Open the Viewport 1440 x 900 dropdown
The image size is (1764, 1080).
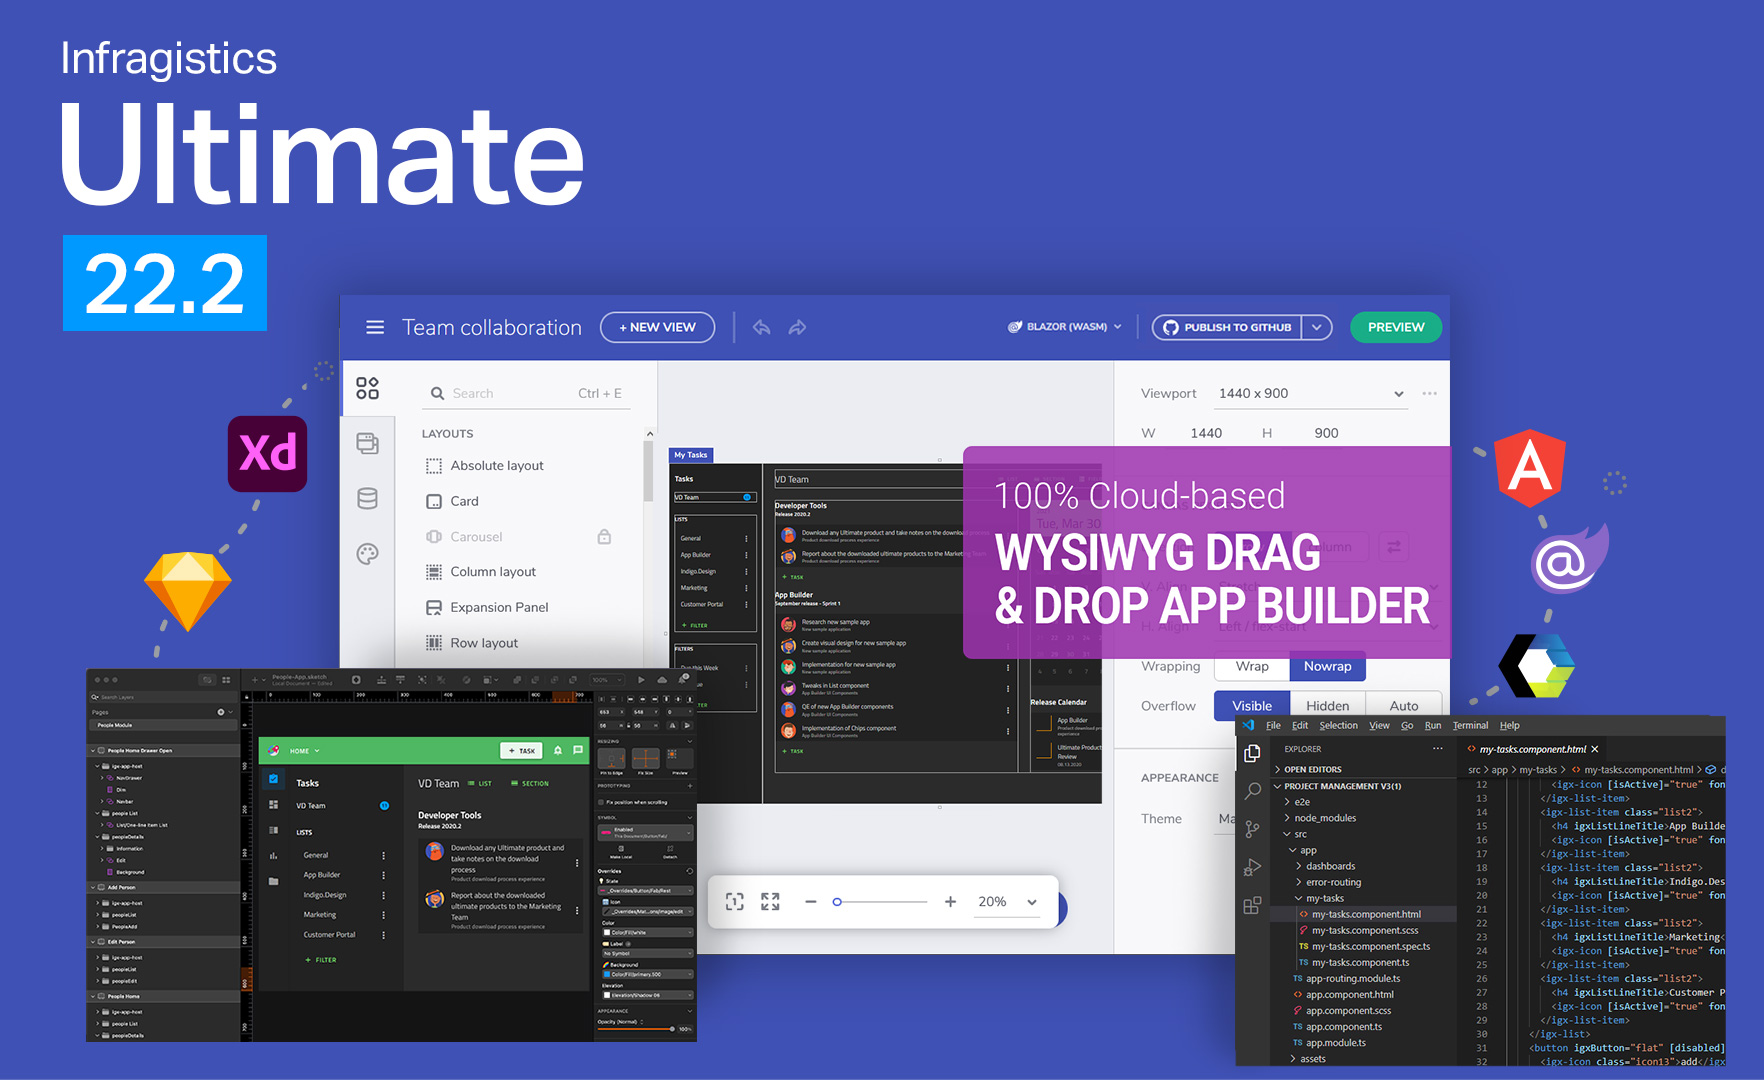pyautogui.click(x=1311, y=394)
